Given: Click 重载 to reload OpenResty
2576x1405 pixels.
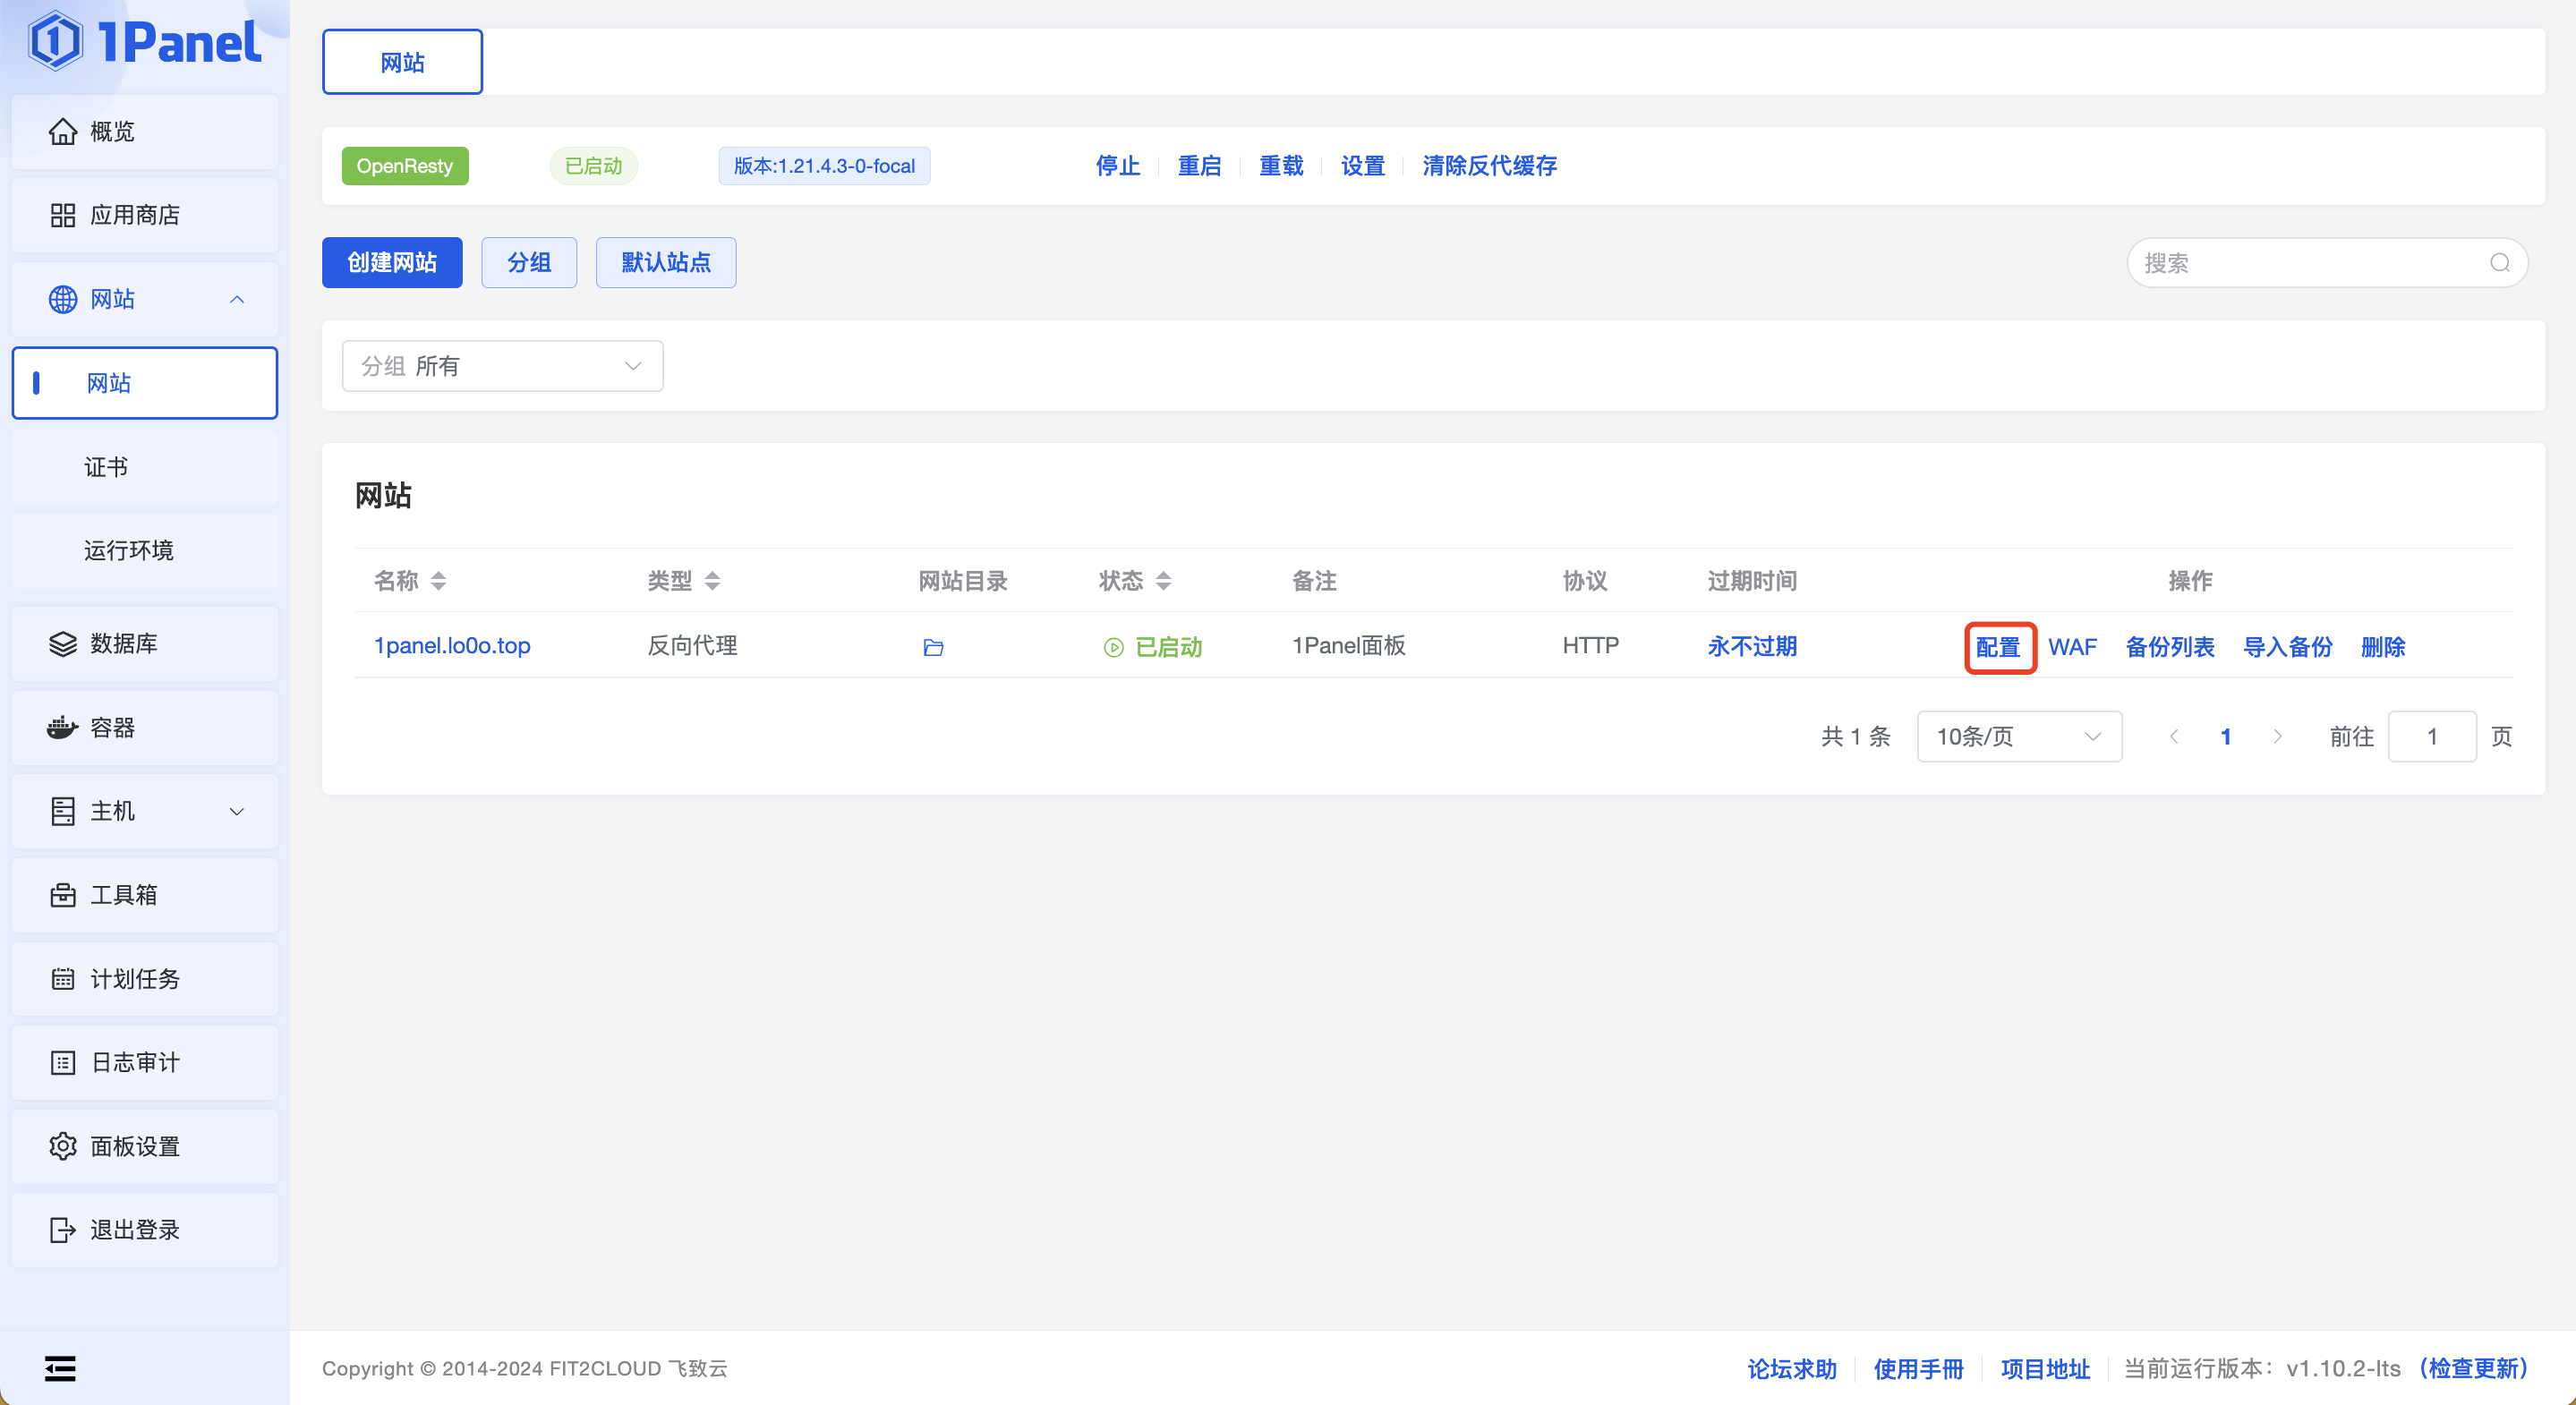Looking at the screenshot, I should (x=1281, y=166).
